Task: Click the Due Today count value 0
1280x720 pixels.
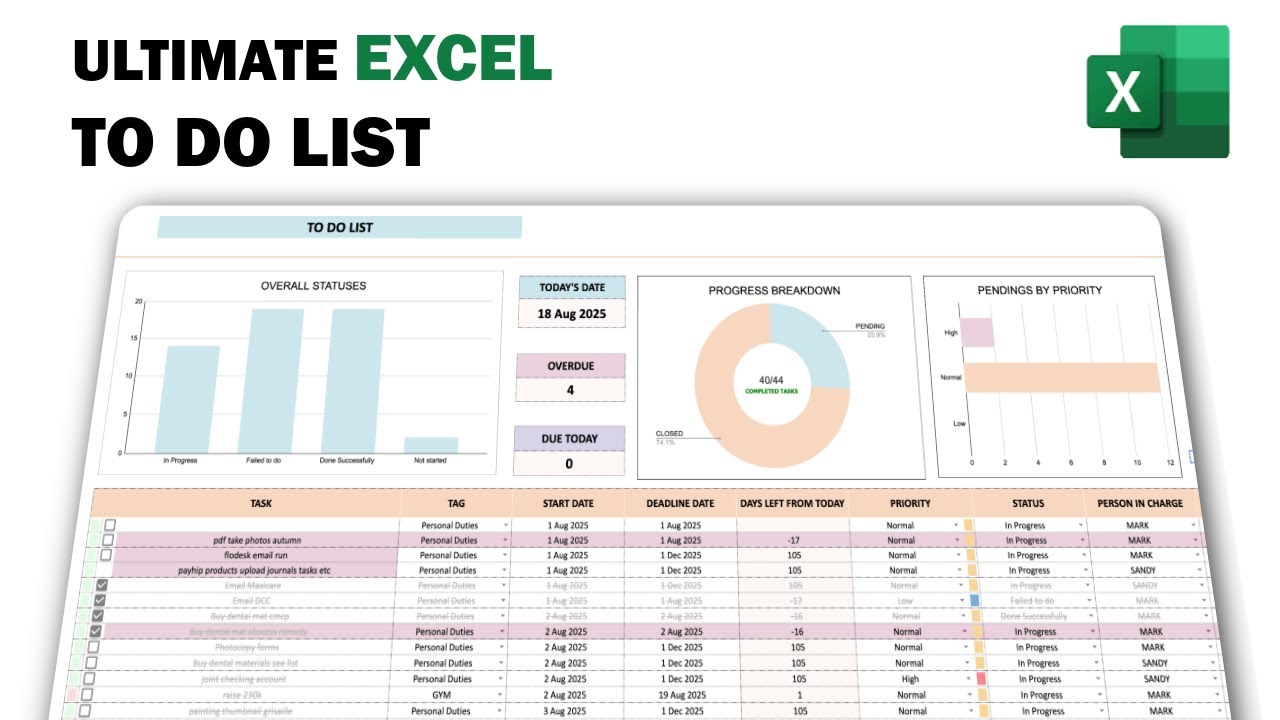Action: pyautogui.click(x=569, y=464)
